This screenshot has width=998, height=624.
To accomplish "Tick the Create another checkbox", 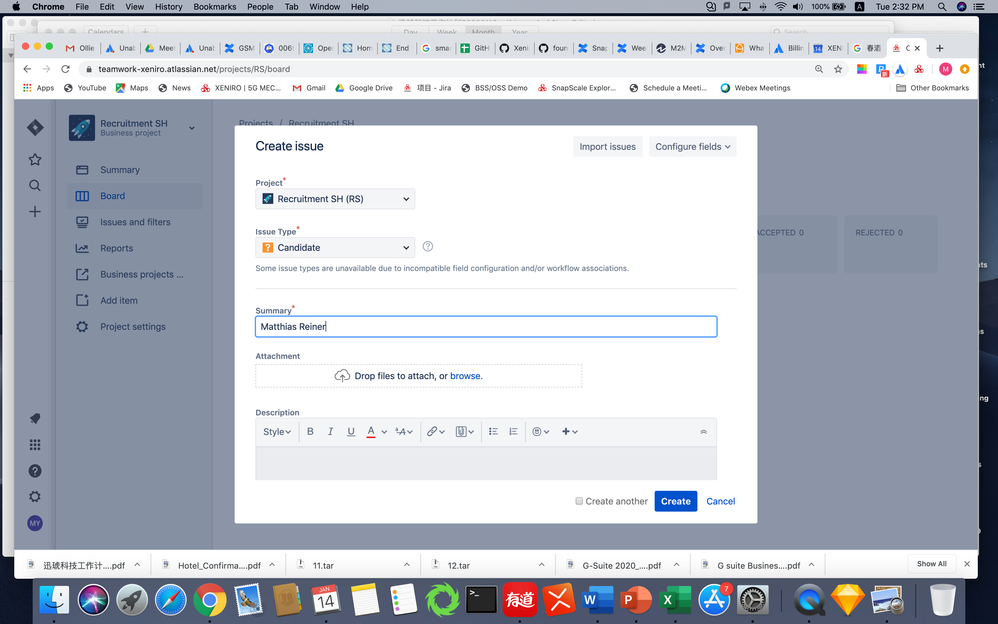I will coord(579,501).
